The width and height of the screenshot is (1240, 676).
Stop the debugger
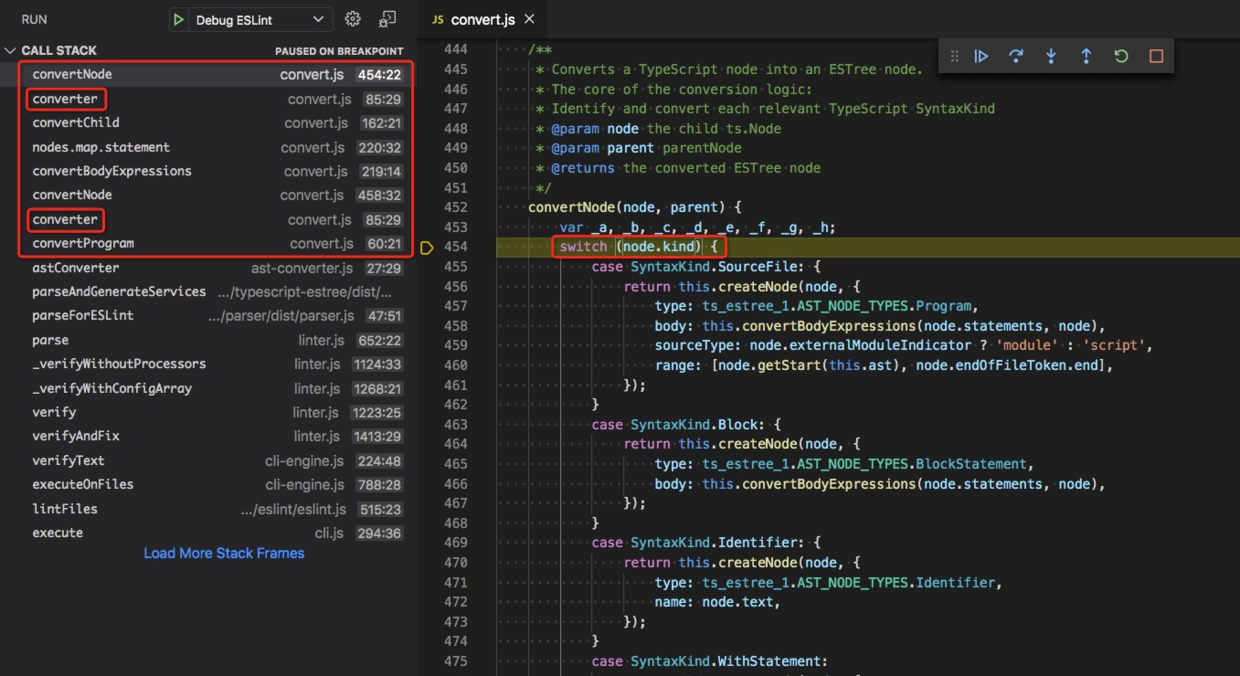tap(1156, 56)
